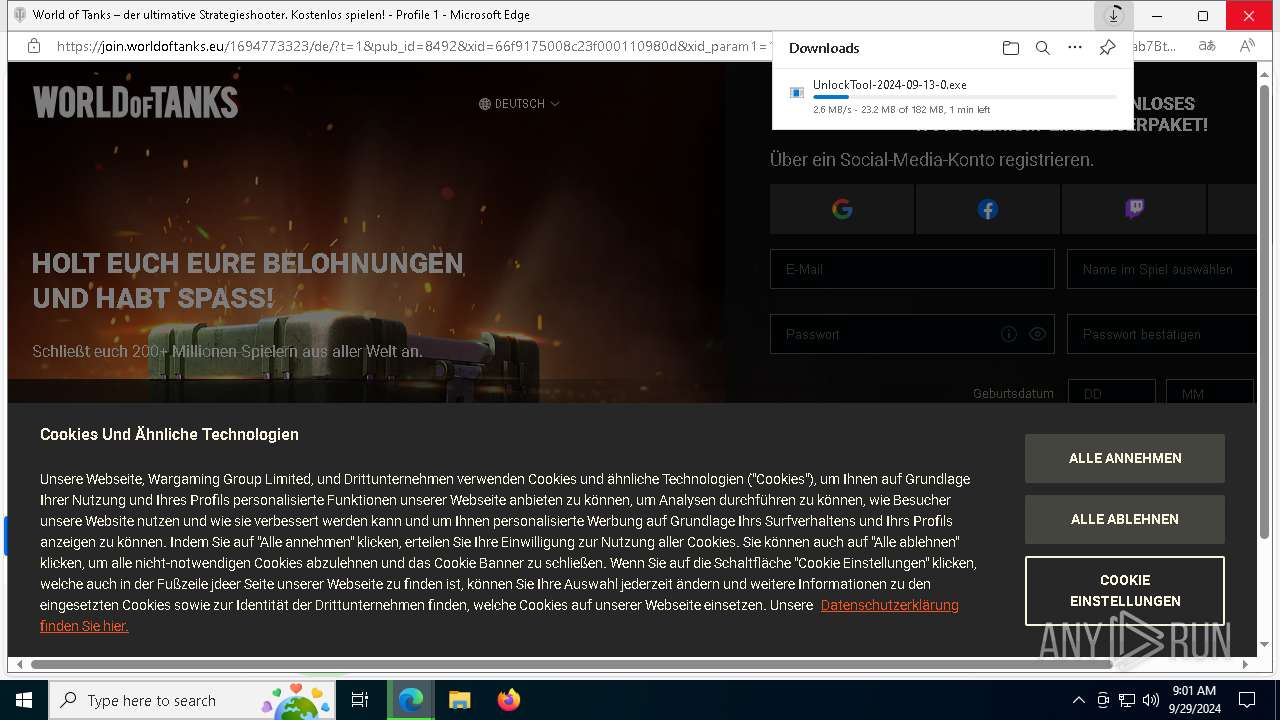Sign up with the Facebook icon
The image size is (1280, 720).
pyautogui.click(x=987, y=209)
